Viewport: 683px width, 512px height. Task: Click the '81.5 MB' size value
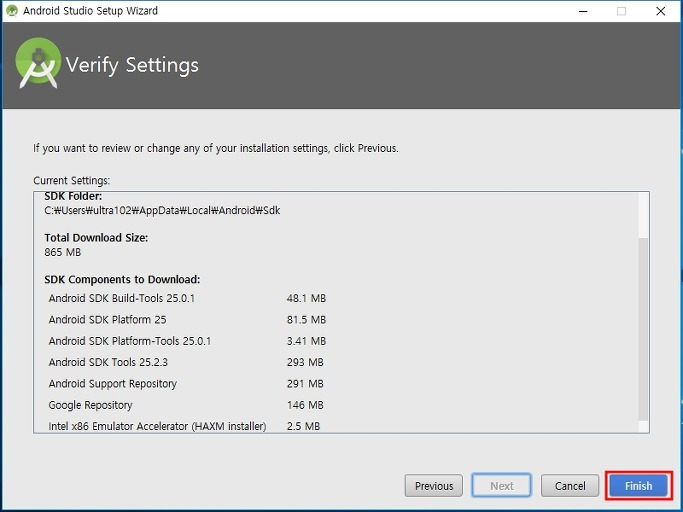pos(306,319)
